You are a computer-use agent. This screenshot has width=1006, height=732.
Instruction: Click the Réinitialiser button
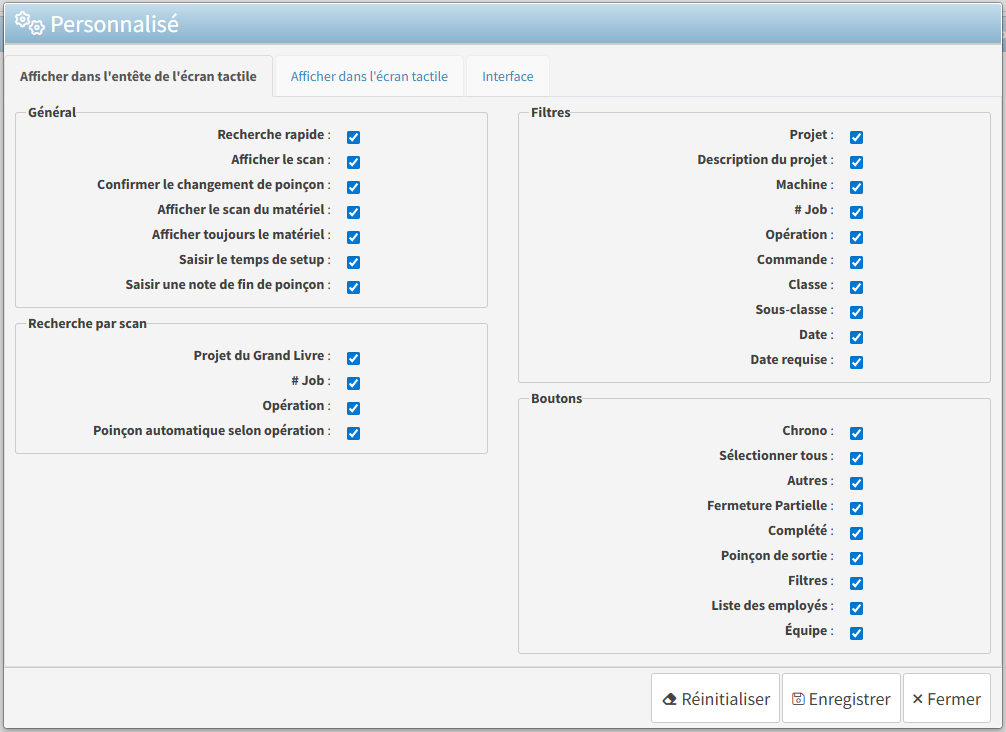(x=715, y=699)
